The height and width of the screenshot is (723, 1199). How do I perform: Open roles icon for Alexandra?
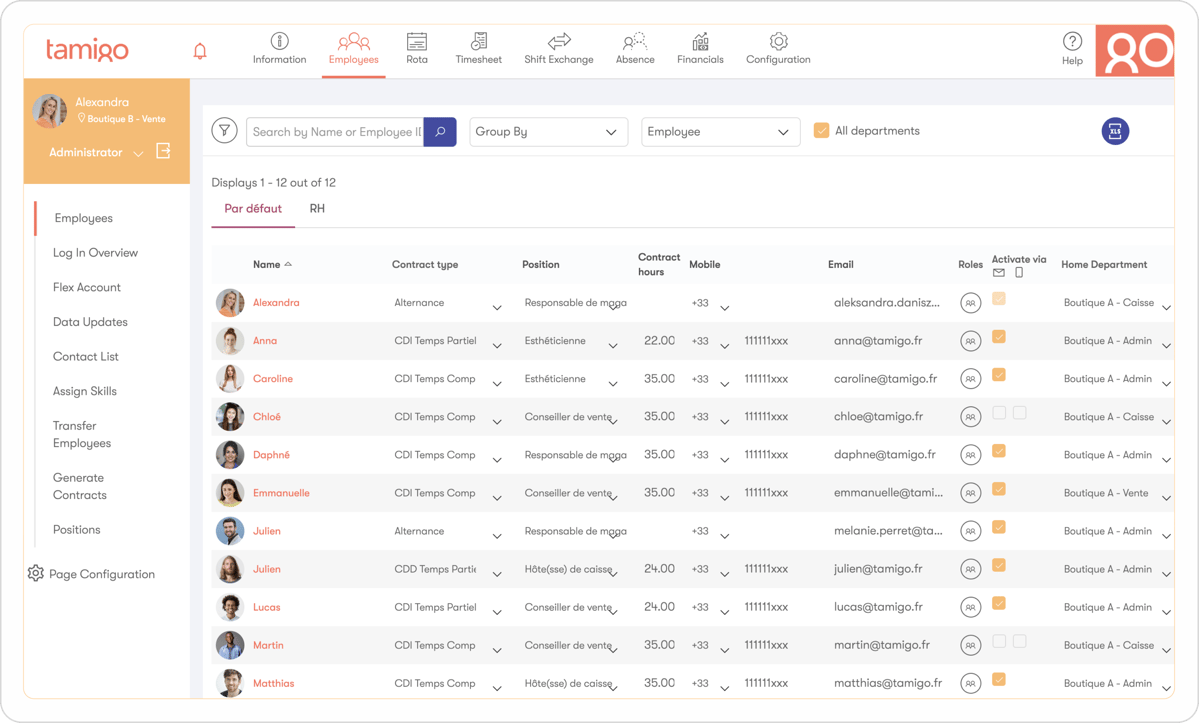(970, 303)
